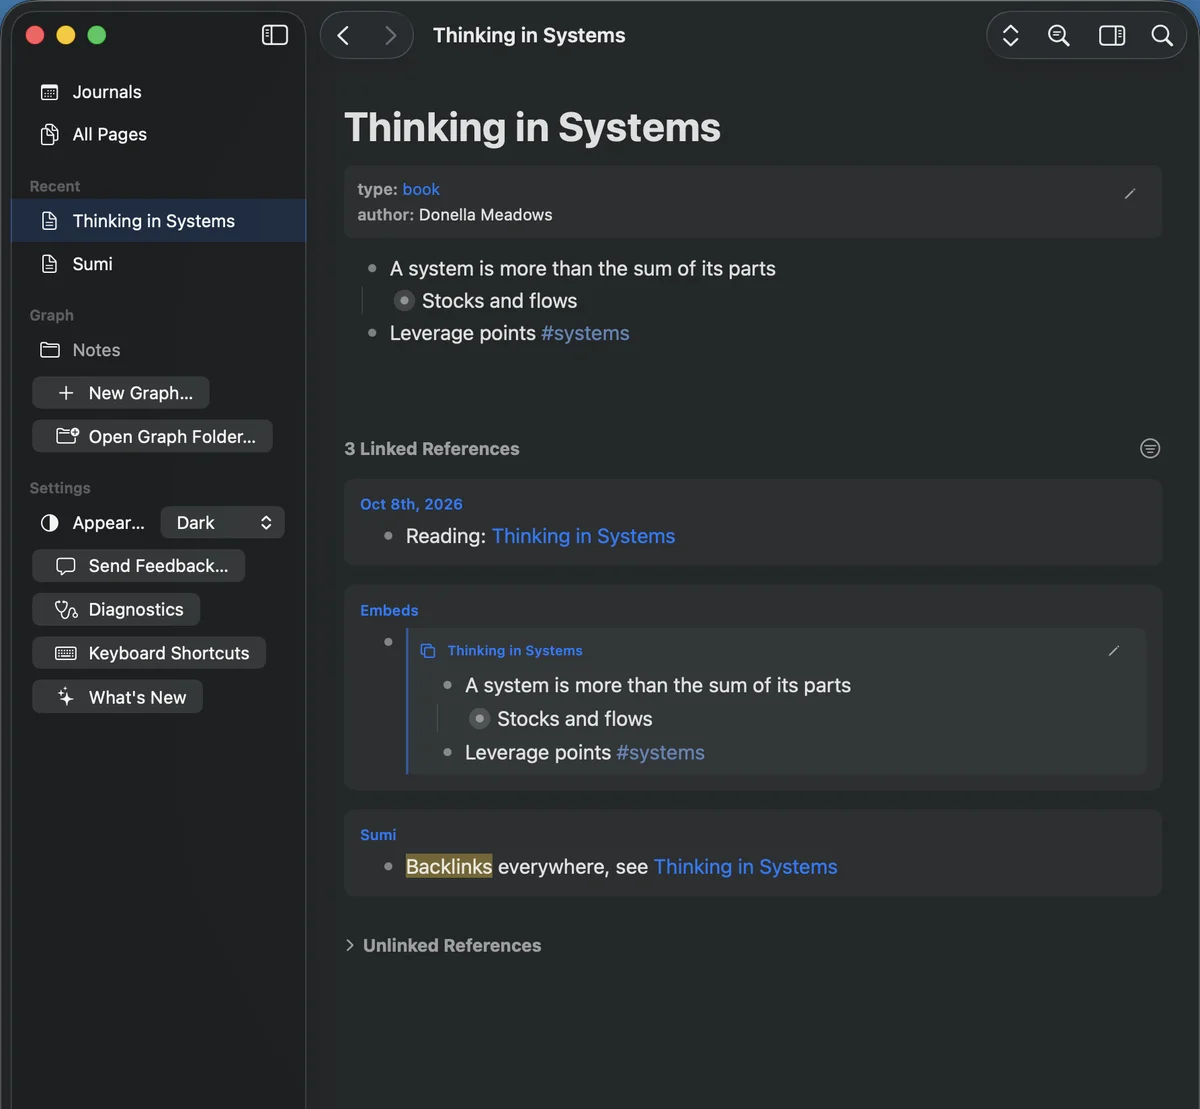Image resolution: width=1200 pixels, height=1109 pixels.
Task: Open search with the magnifier icon
Action: tap(1162, 36)
